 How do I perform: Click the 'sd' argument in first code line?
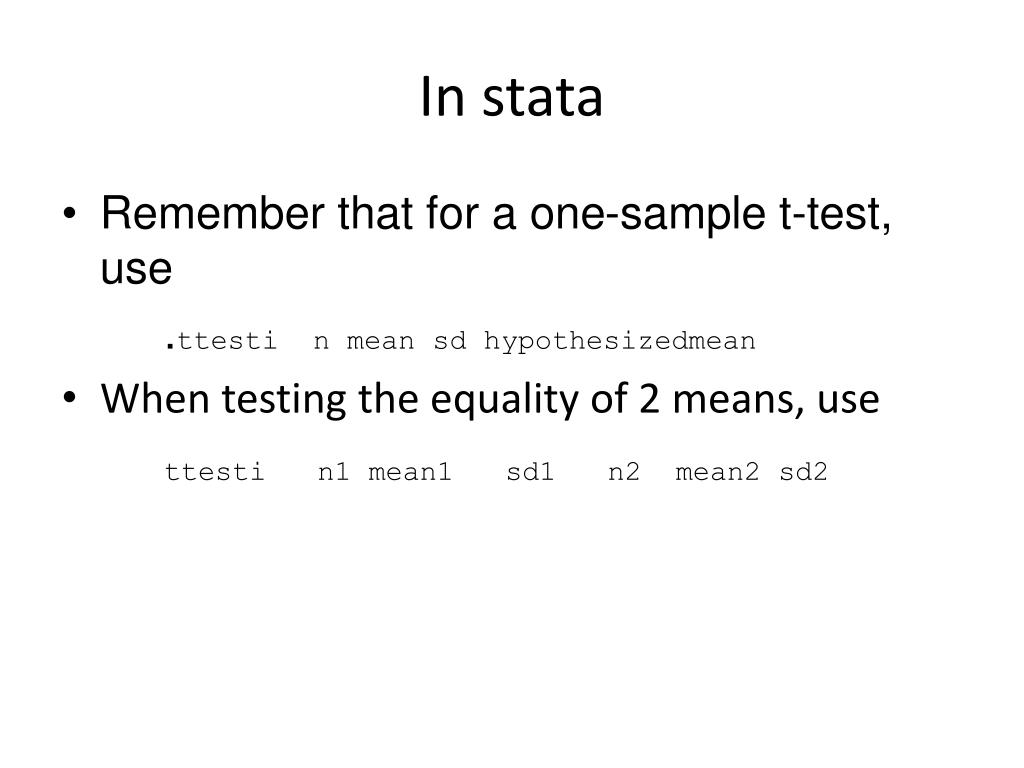coord(450,341)
